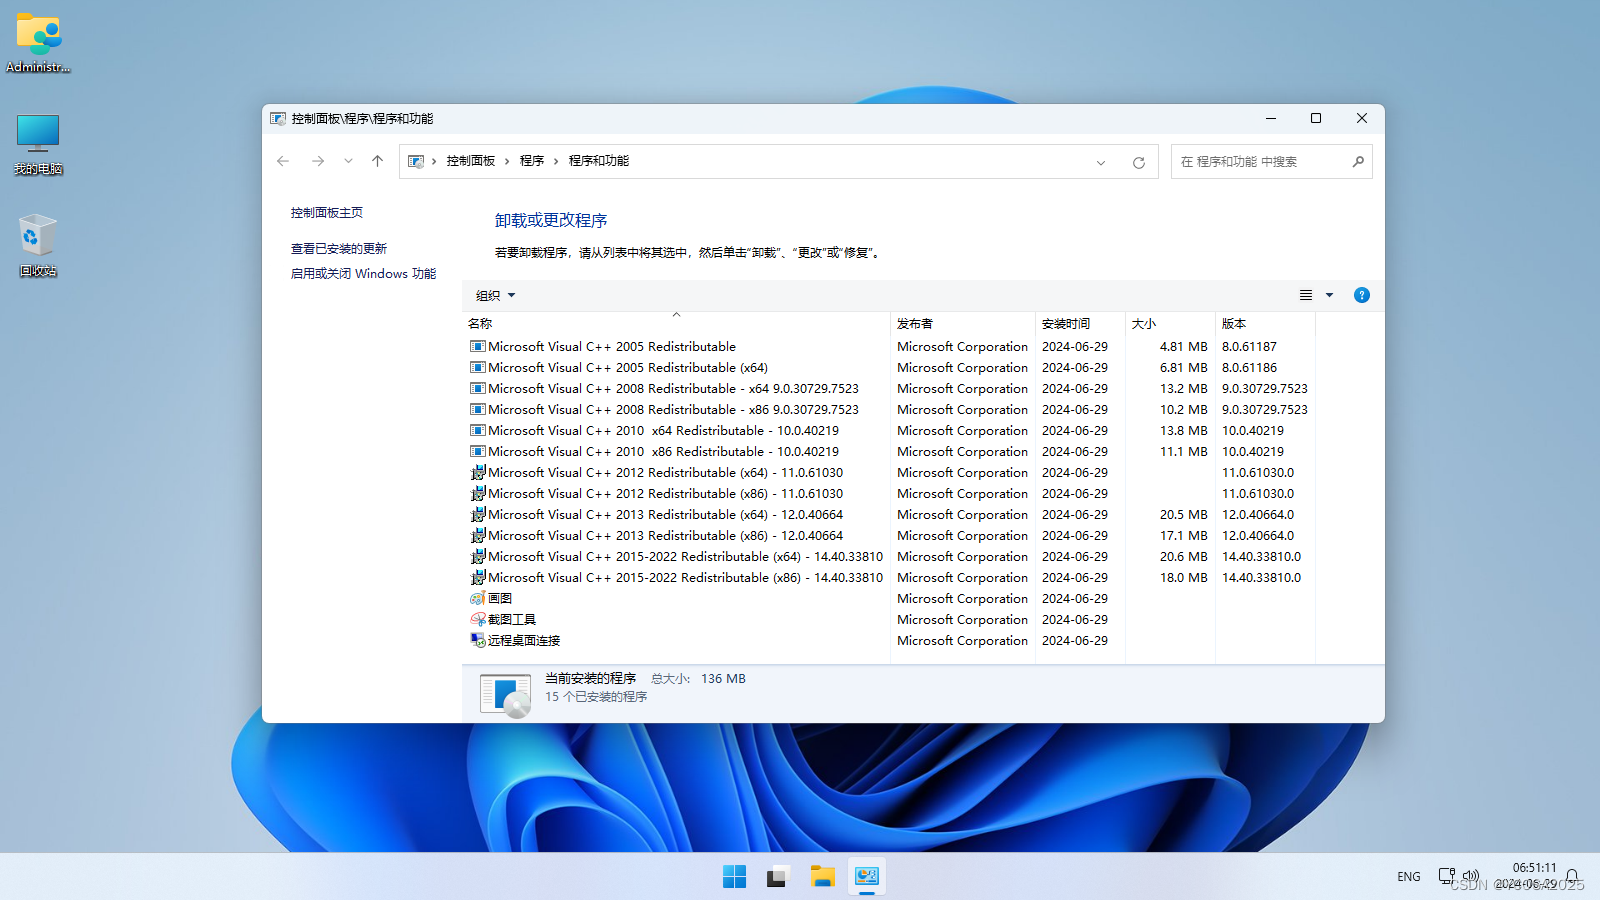Click size 20.5 MB cell
Image resolution: width=1600 pixels, height=900 pixels.
(1183, 515)
